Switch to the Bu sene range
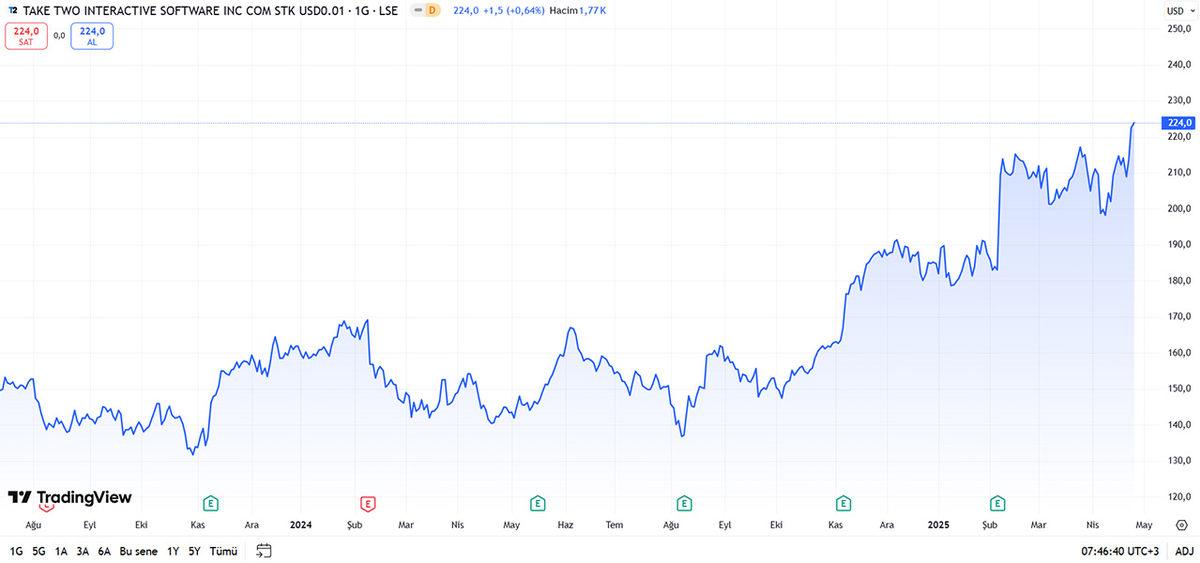 coord(138,551)
